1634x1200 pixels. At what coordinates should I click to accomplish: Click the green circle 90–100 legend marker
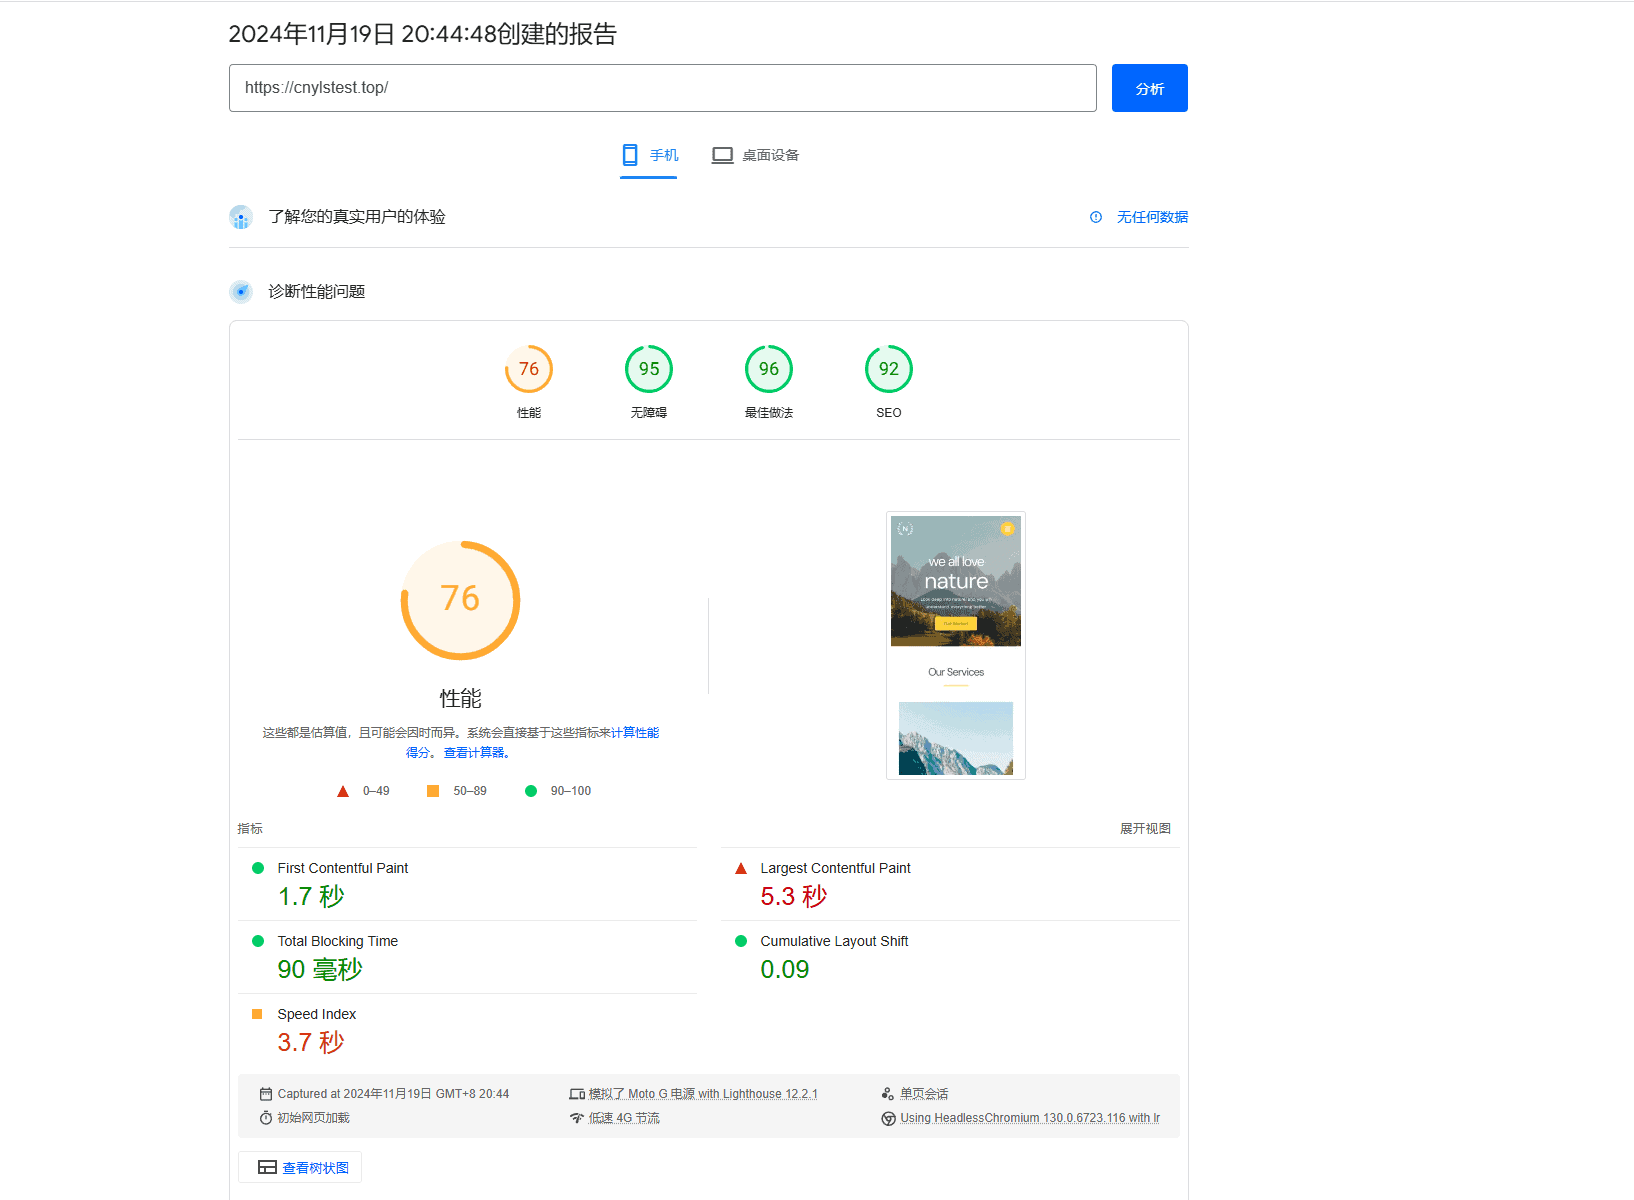click(531, 791)
